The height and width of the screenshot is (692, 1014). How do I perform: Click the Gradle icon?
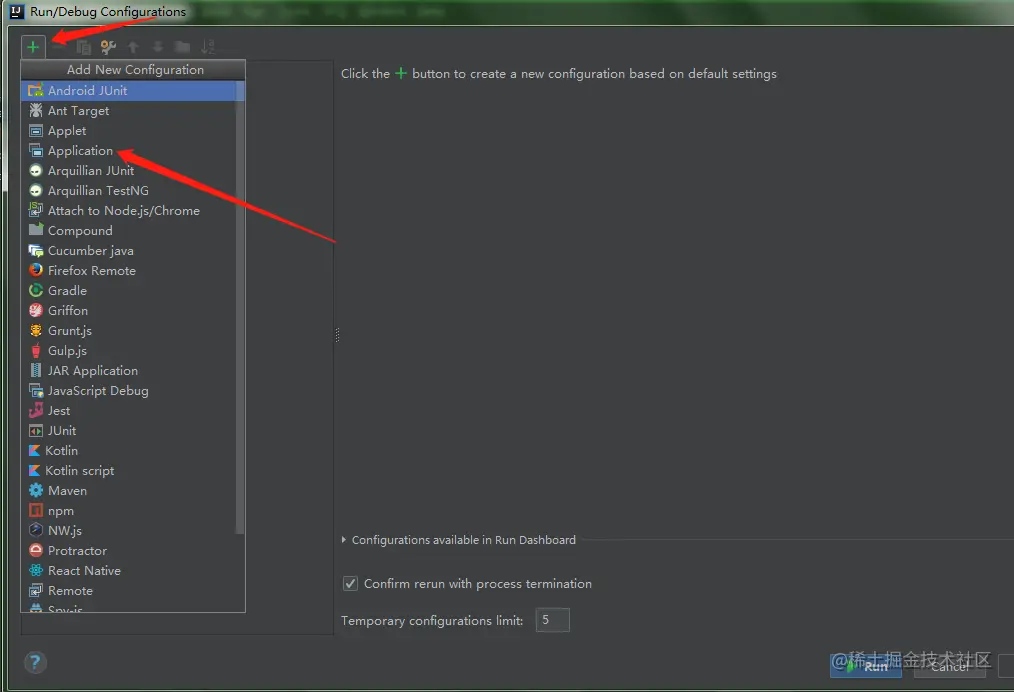(x=36, y=290)
